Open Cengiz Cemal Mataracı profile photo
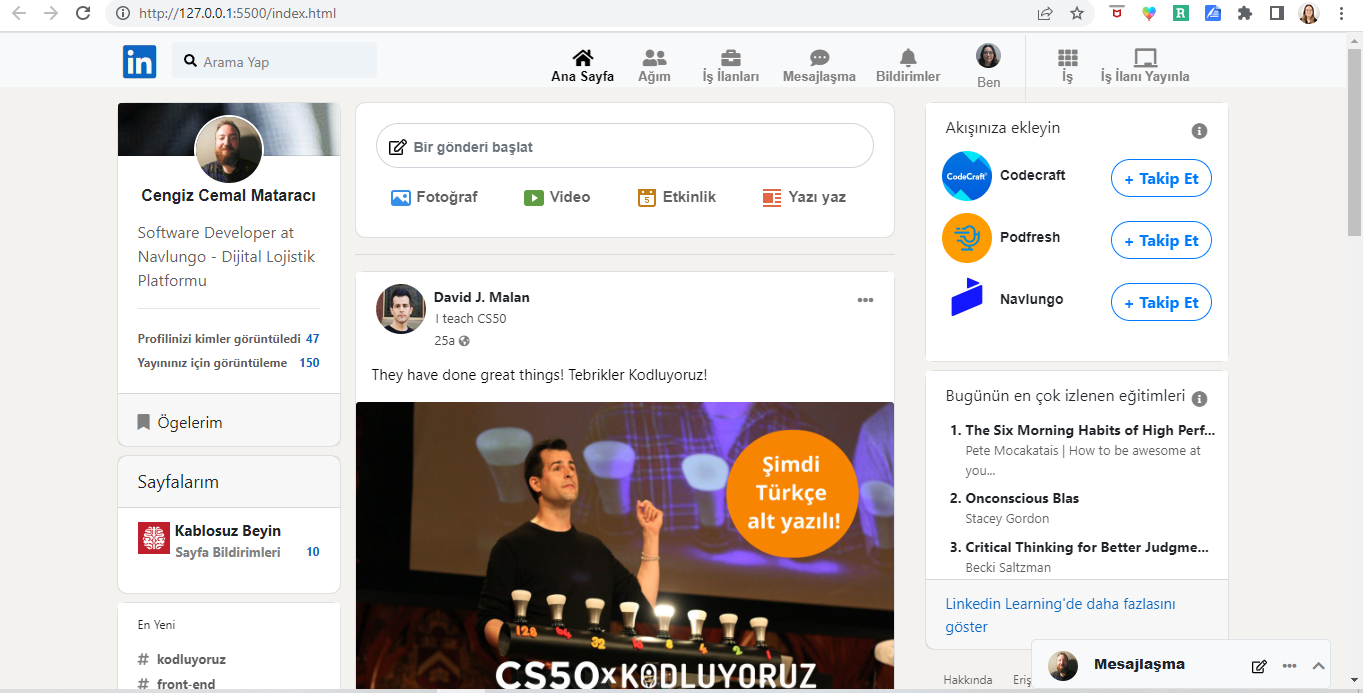 tap(229, 150)
